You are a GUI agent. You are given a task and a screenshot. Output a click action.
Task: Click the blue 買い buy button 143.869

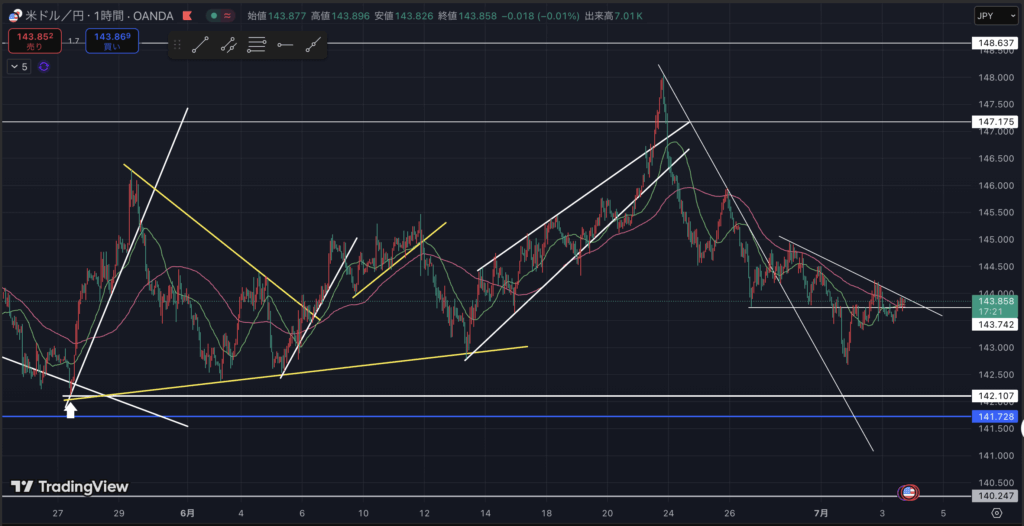(112, 41)
